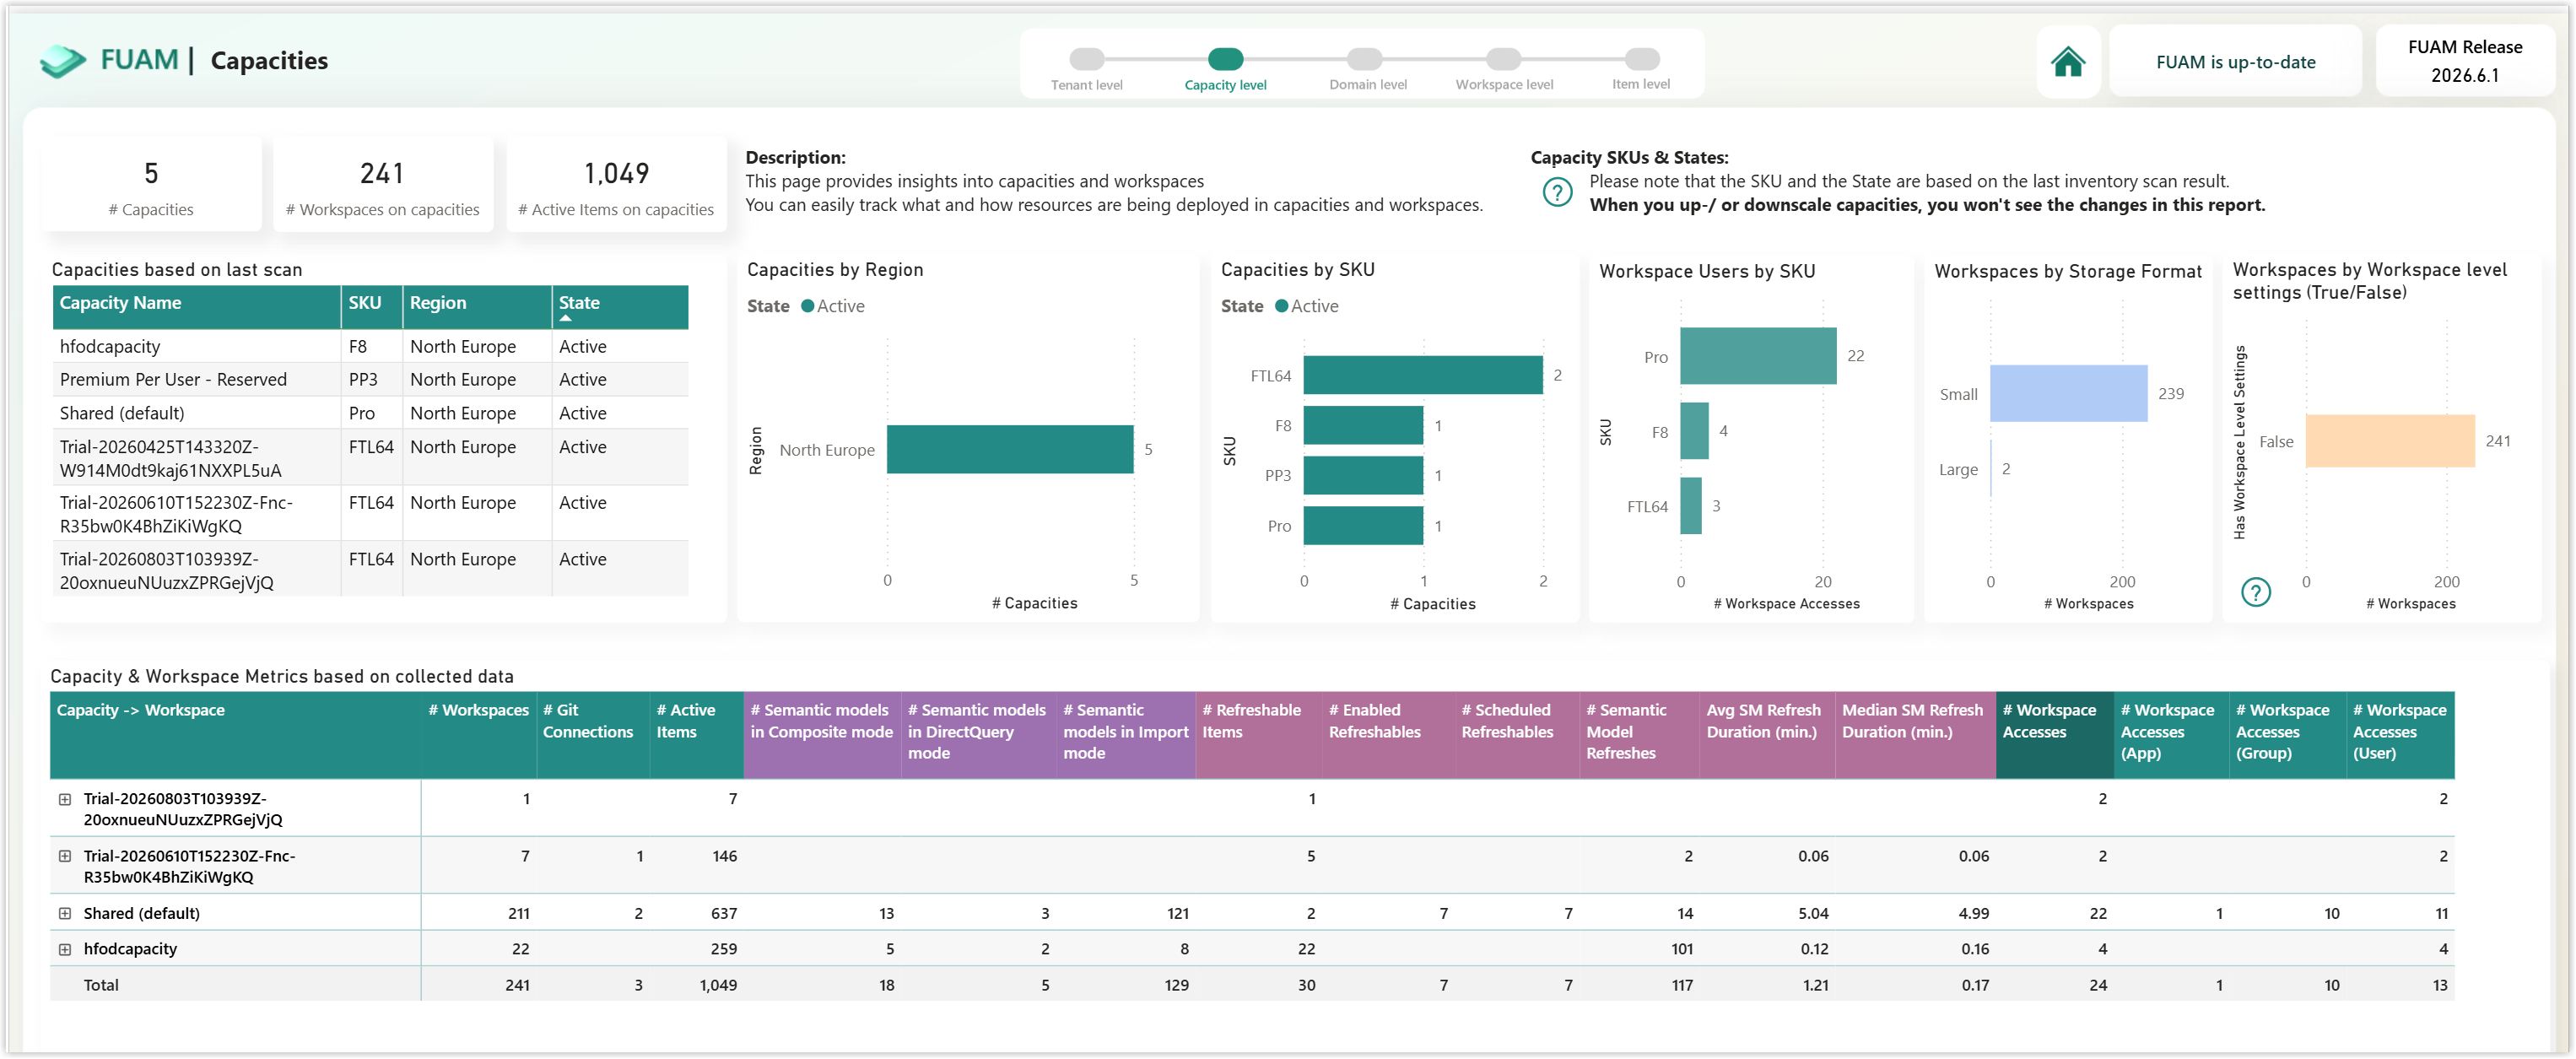Select the False workspace settings bar
This screenshot has height=1059, width=2576.
(2390, 441)
